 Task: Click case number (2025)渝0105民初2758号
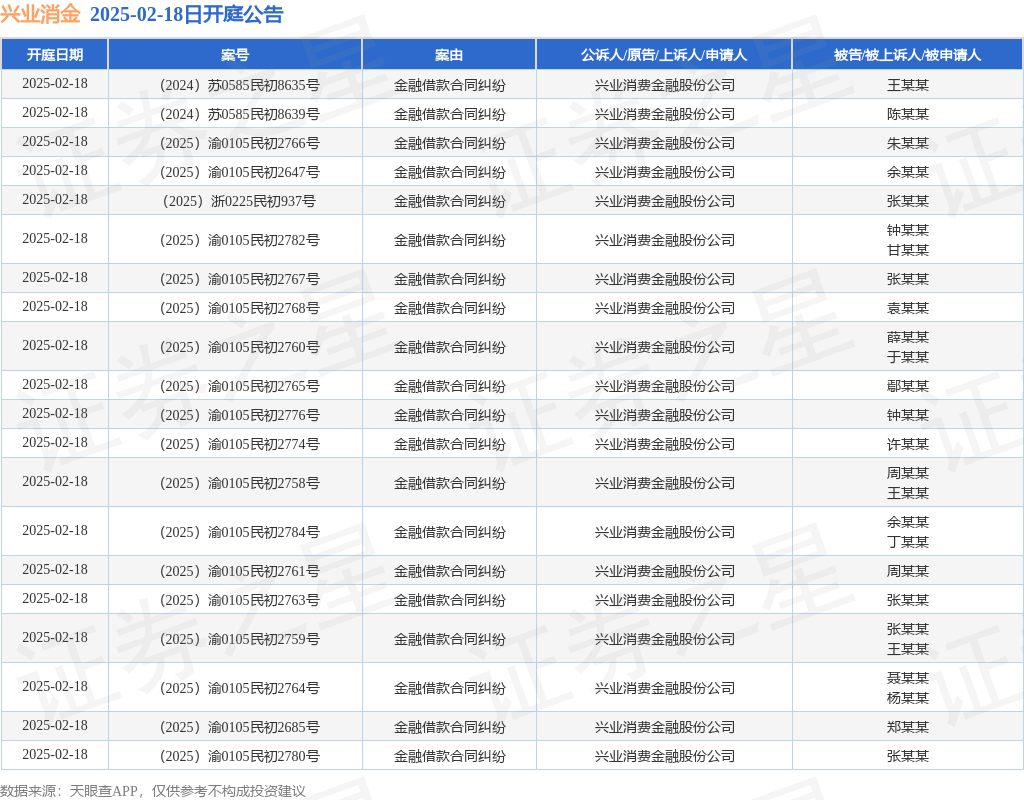point(240,483)
